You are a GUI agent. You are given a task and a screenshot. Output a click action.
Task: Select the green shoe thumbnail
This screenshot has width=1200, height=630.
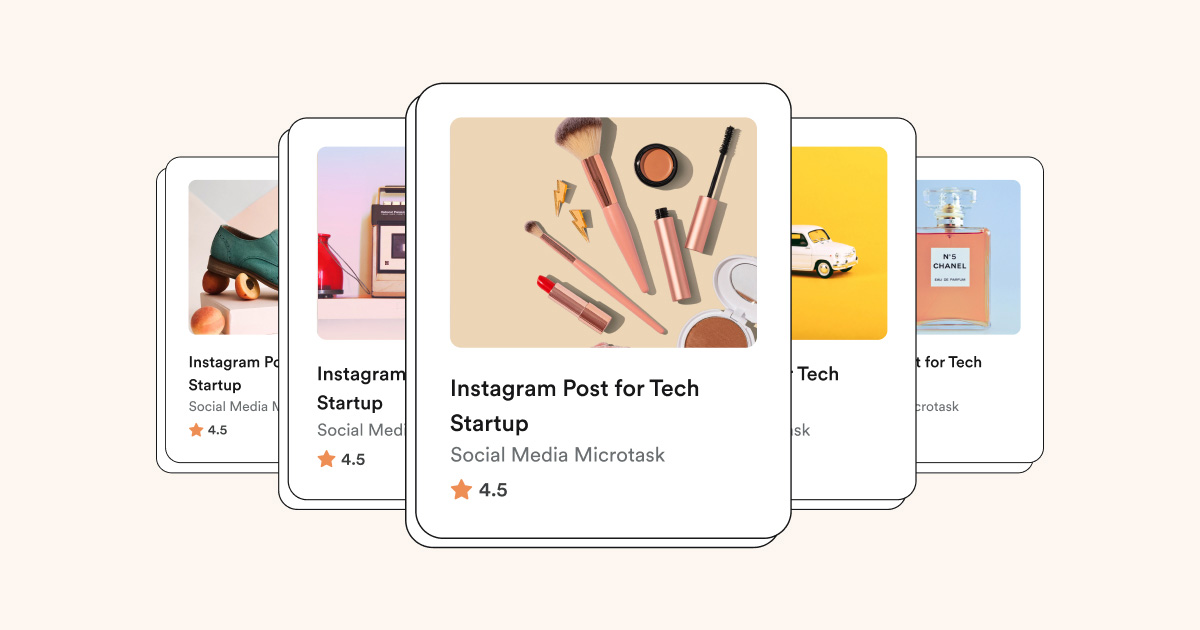[x=233, y=257]
